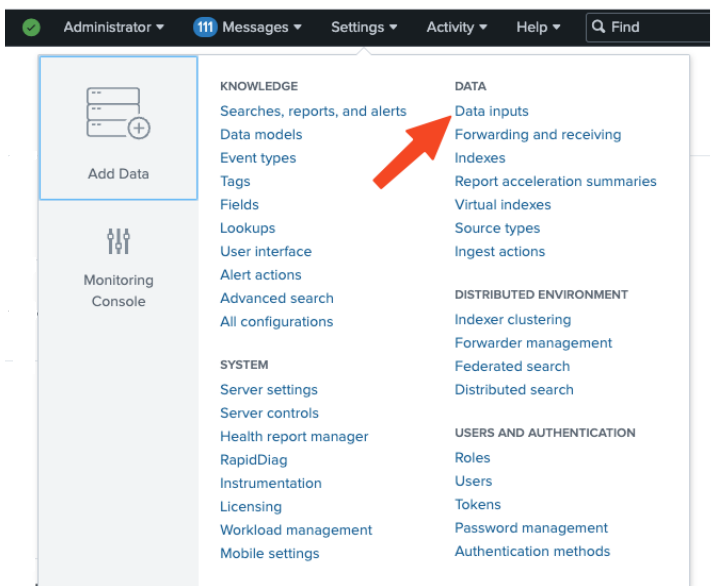This screenshot has height=586, width=715.
Task: Open Health report manager
Action: [x=294, y=436]
